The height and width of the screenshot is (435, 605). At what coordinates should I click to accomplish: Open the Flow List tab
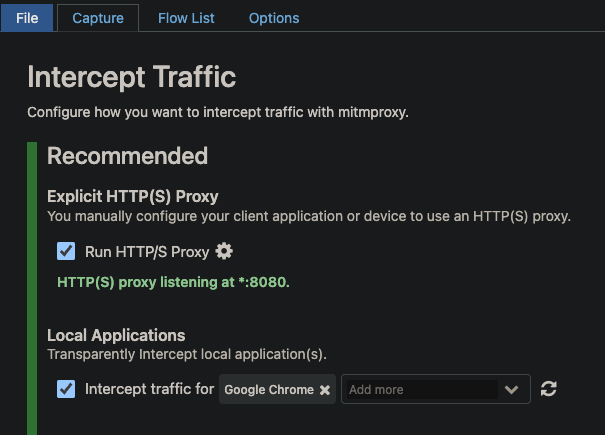pos(186,18)
